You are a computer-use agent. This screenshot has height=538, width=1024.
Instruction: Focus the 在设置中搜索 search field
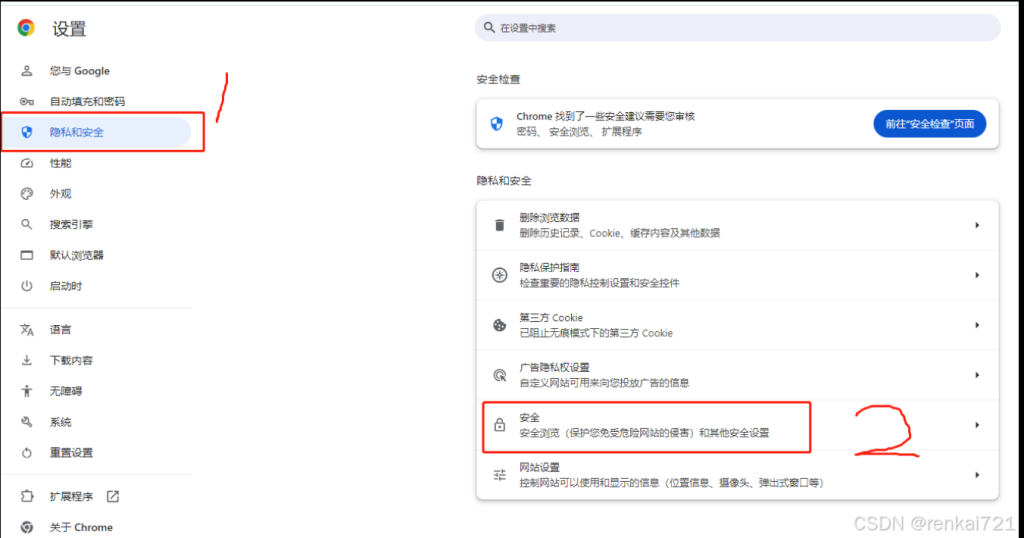tap(737, 27)
